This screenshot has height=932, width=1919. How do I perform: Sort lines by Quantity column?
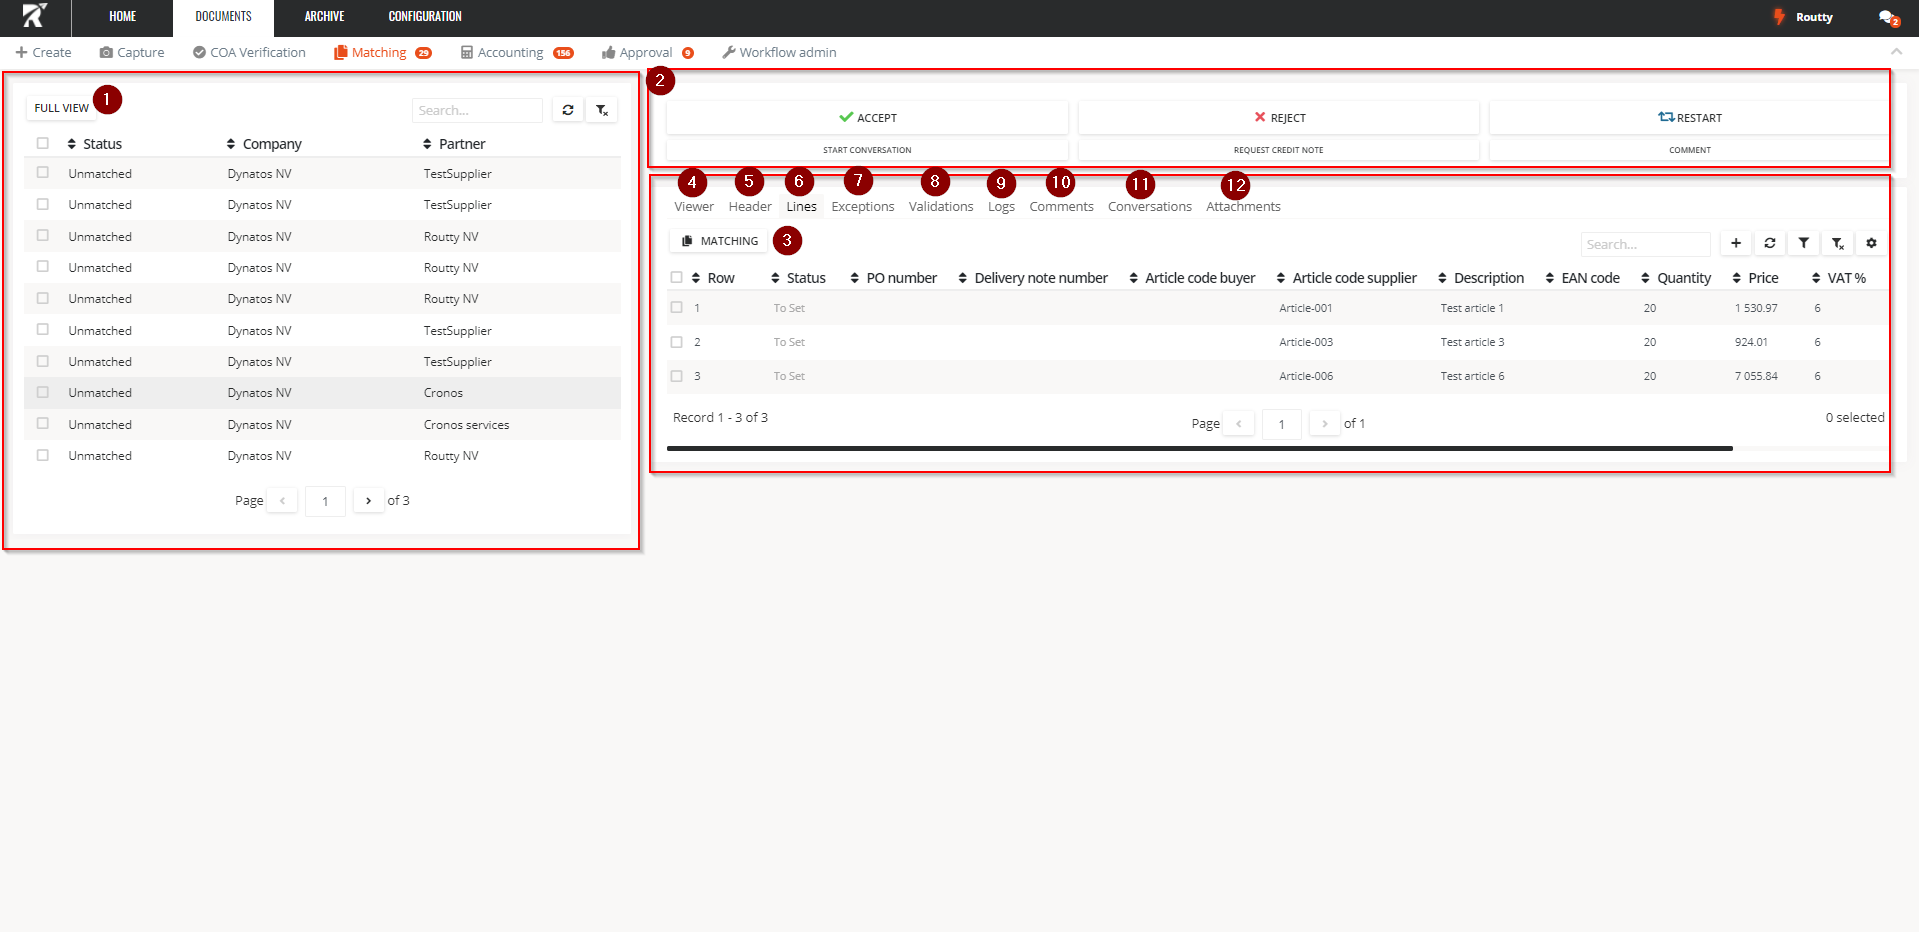(1676, 278)
